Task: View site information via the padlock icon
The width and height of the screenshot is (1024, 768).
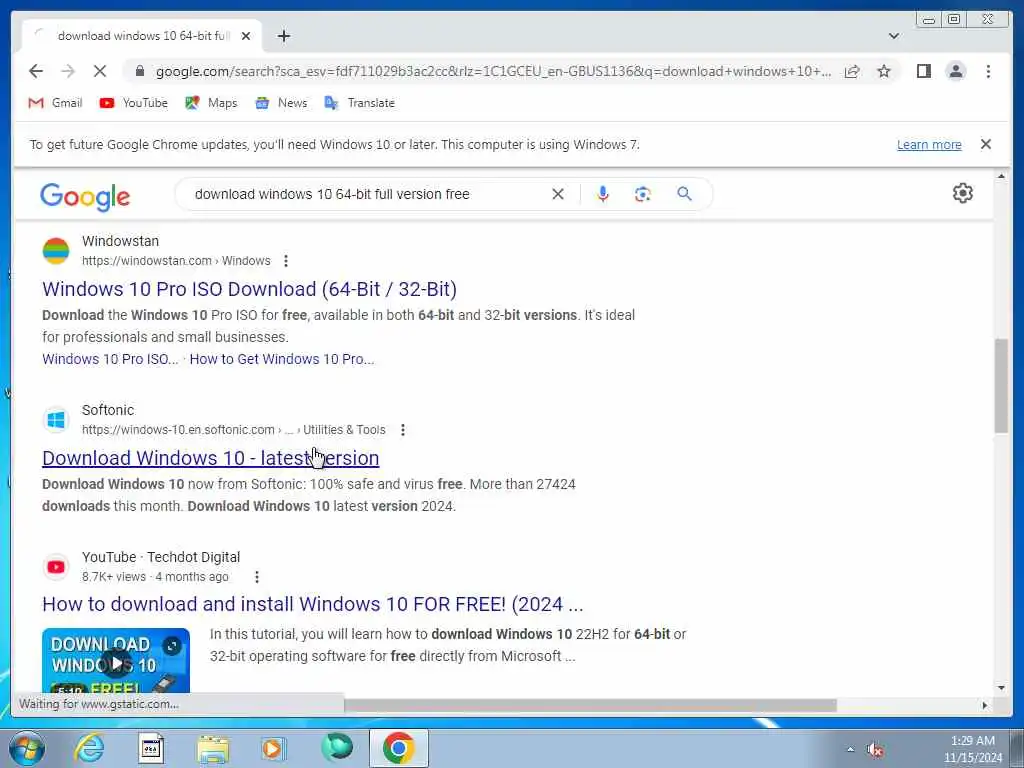Action: [x=140, y=71]
